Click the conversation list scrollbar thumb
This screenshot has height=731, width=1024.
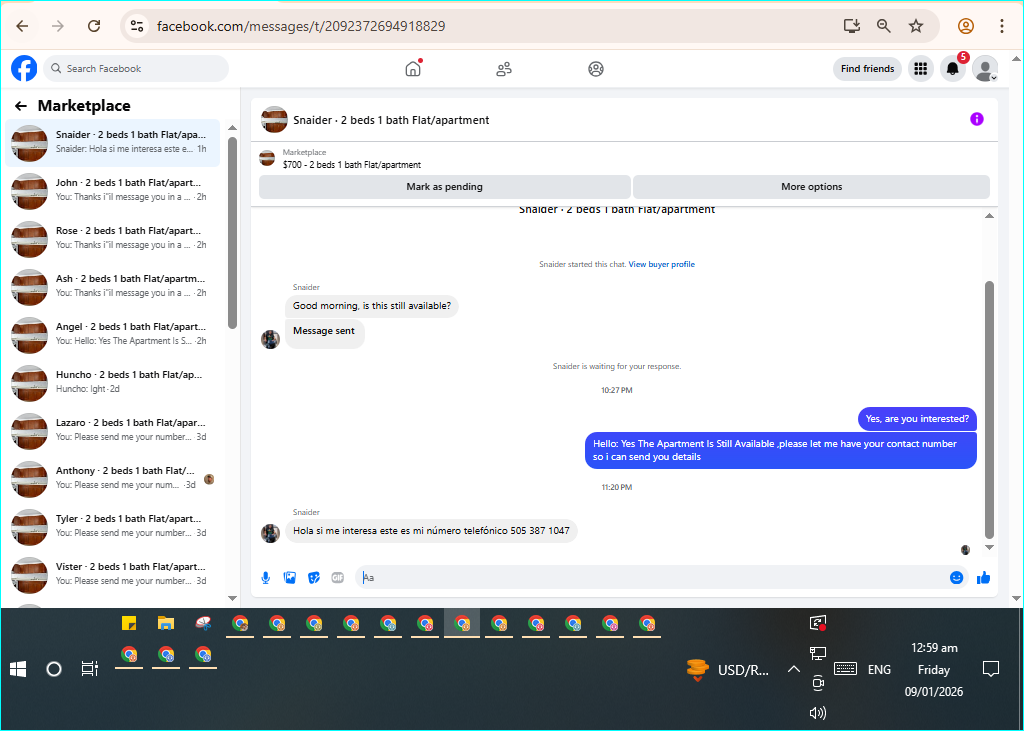(x=232, y=233)
